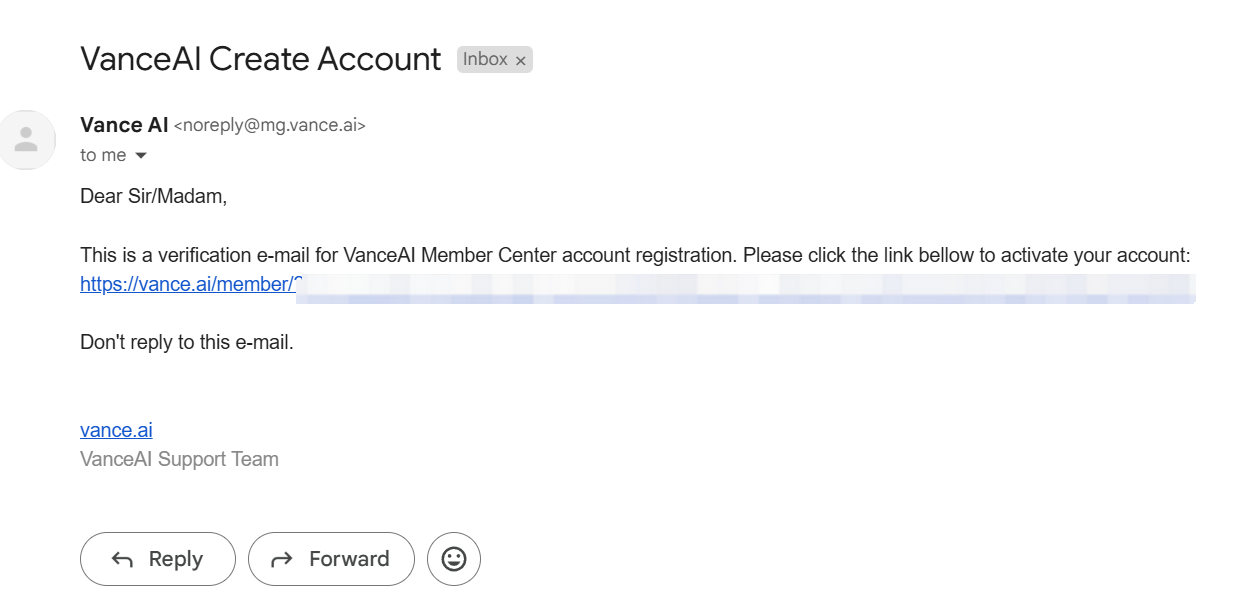Add an emoji reaction to the email

coord(454,559)
